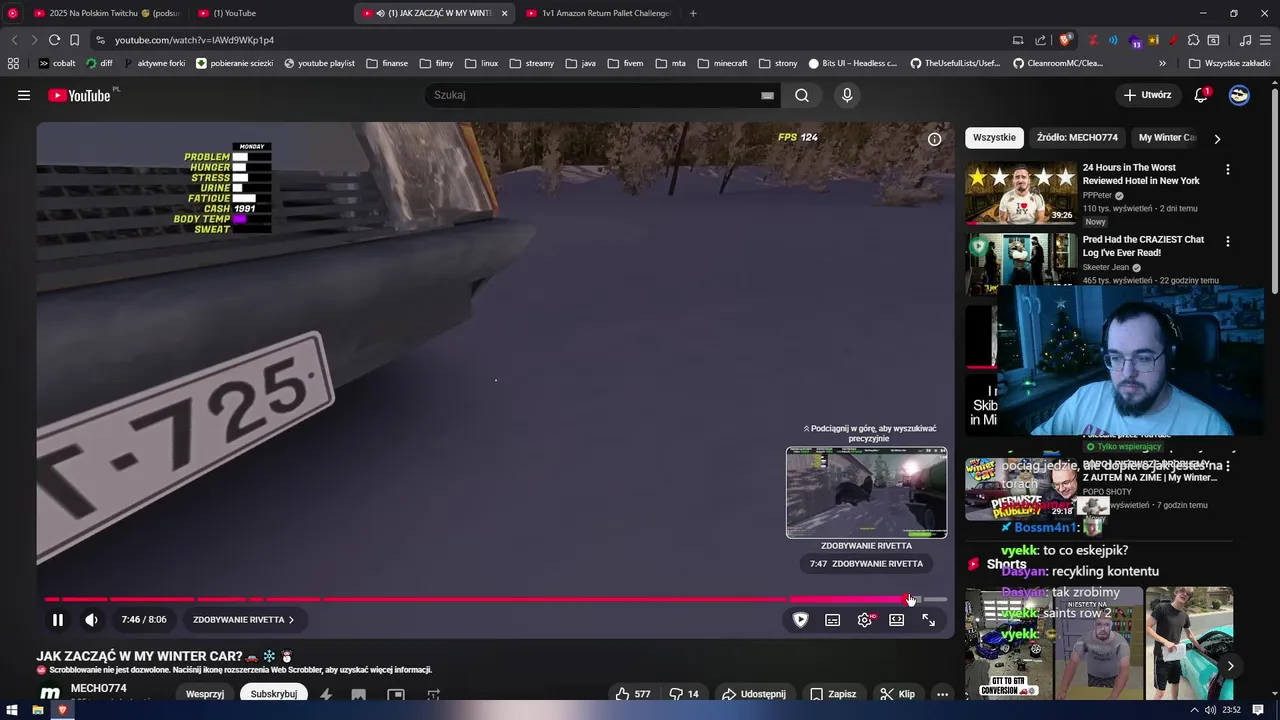This screenshot has width=1280, height=720.
Task: Open the YouTube guide hamburger menu
Action: click(x=24, y=95)
